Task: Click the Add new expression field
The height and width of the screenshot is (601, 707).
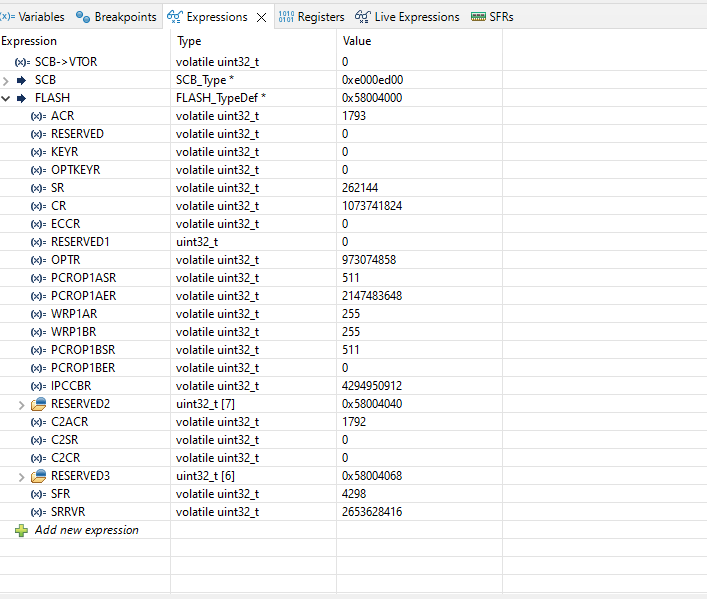Action: point(87,530)
